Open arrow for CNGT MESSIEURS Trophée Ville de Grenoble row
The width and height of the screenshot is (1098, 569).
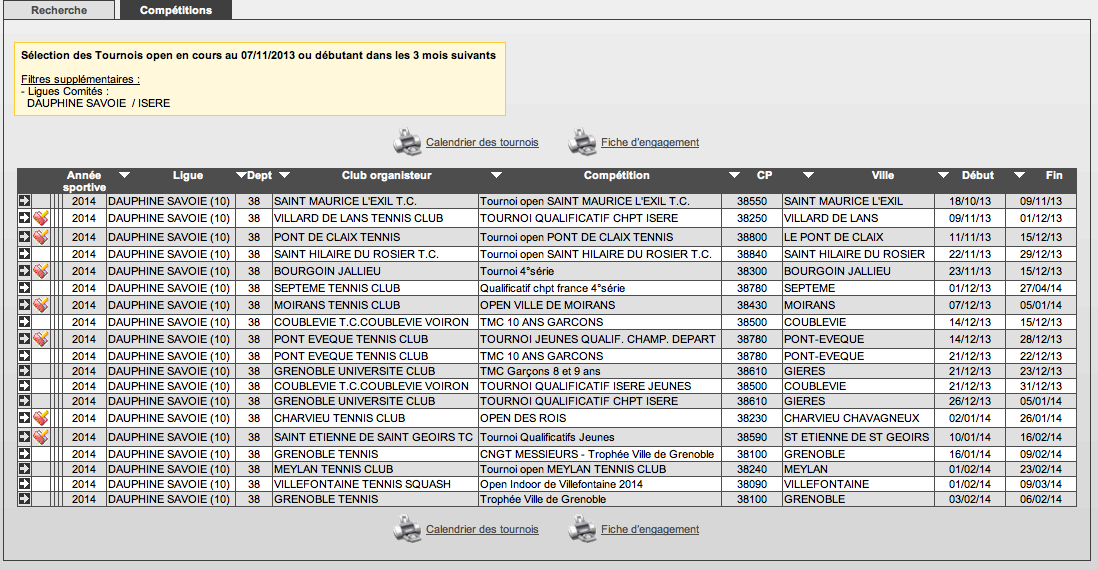(25, 454)
